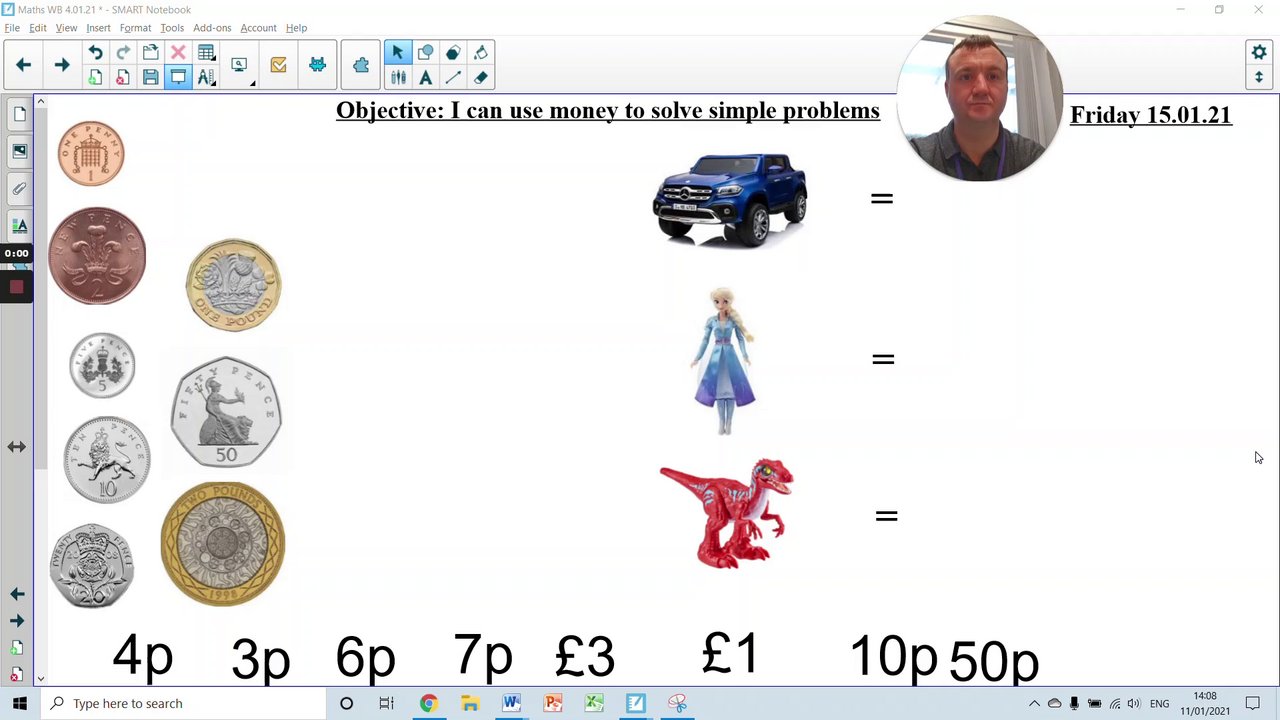The width and height of the screenshot is (1280, 720).
Task: Open the Help menu
Action: [296, 28]
